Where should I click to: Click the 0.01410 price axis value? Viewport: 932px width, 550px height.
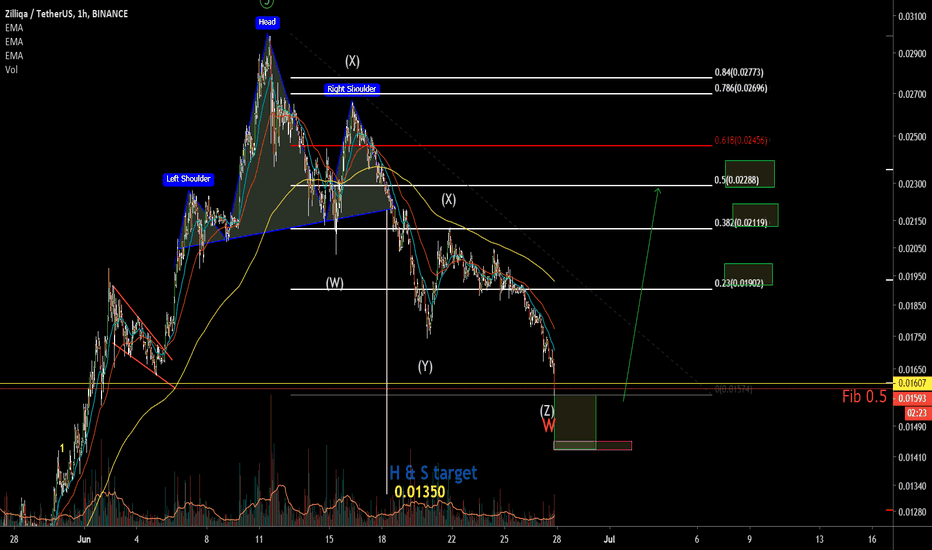coord(912,457)
